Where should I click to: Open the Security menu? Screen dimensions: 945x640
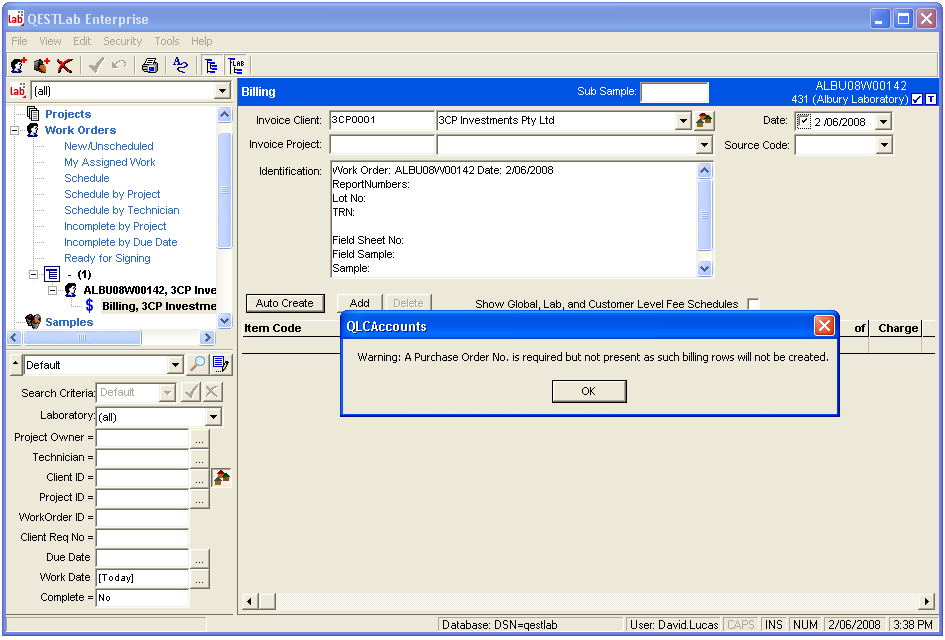(x=122, y=41)
